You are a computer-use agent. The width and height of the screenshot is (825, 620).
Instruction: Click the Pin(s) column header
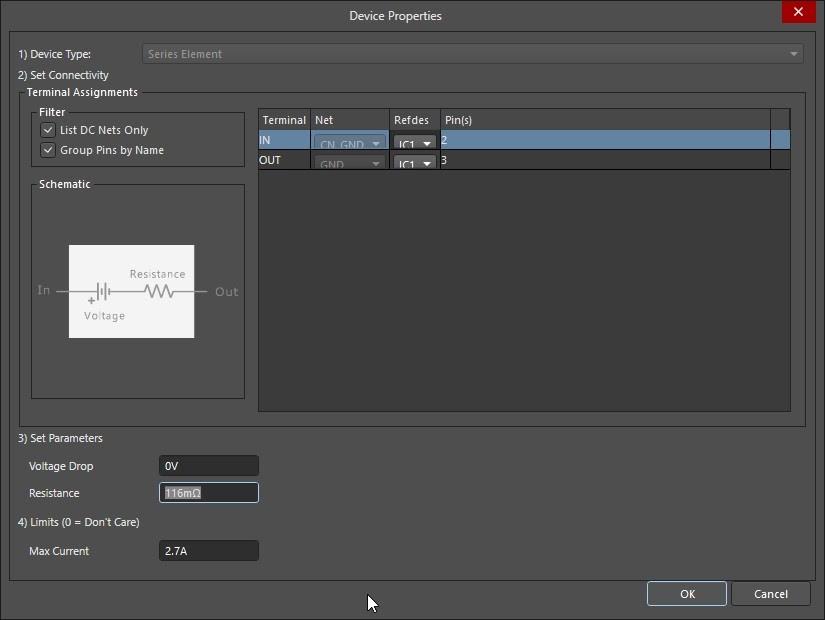605,120
